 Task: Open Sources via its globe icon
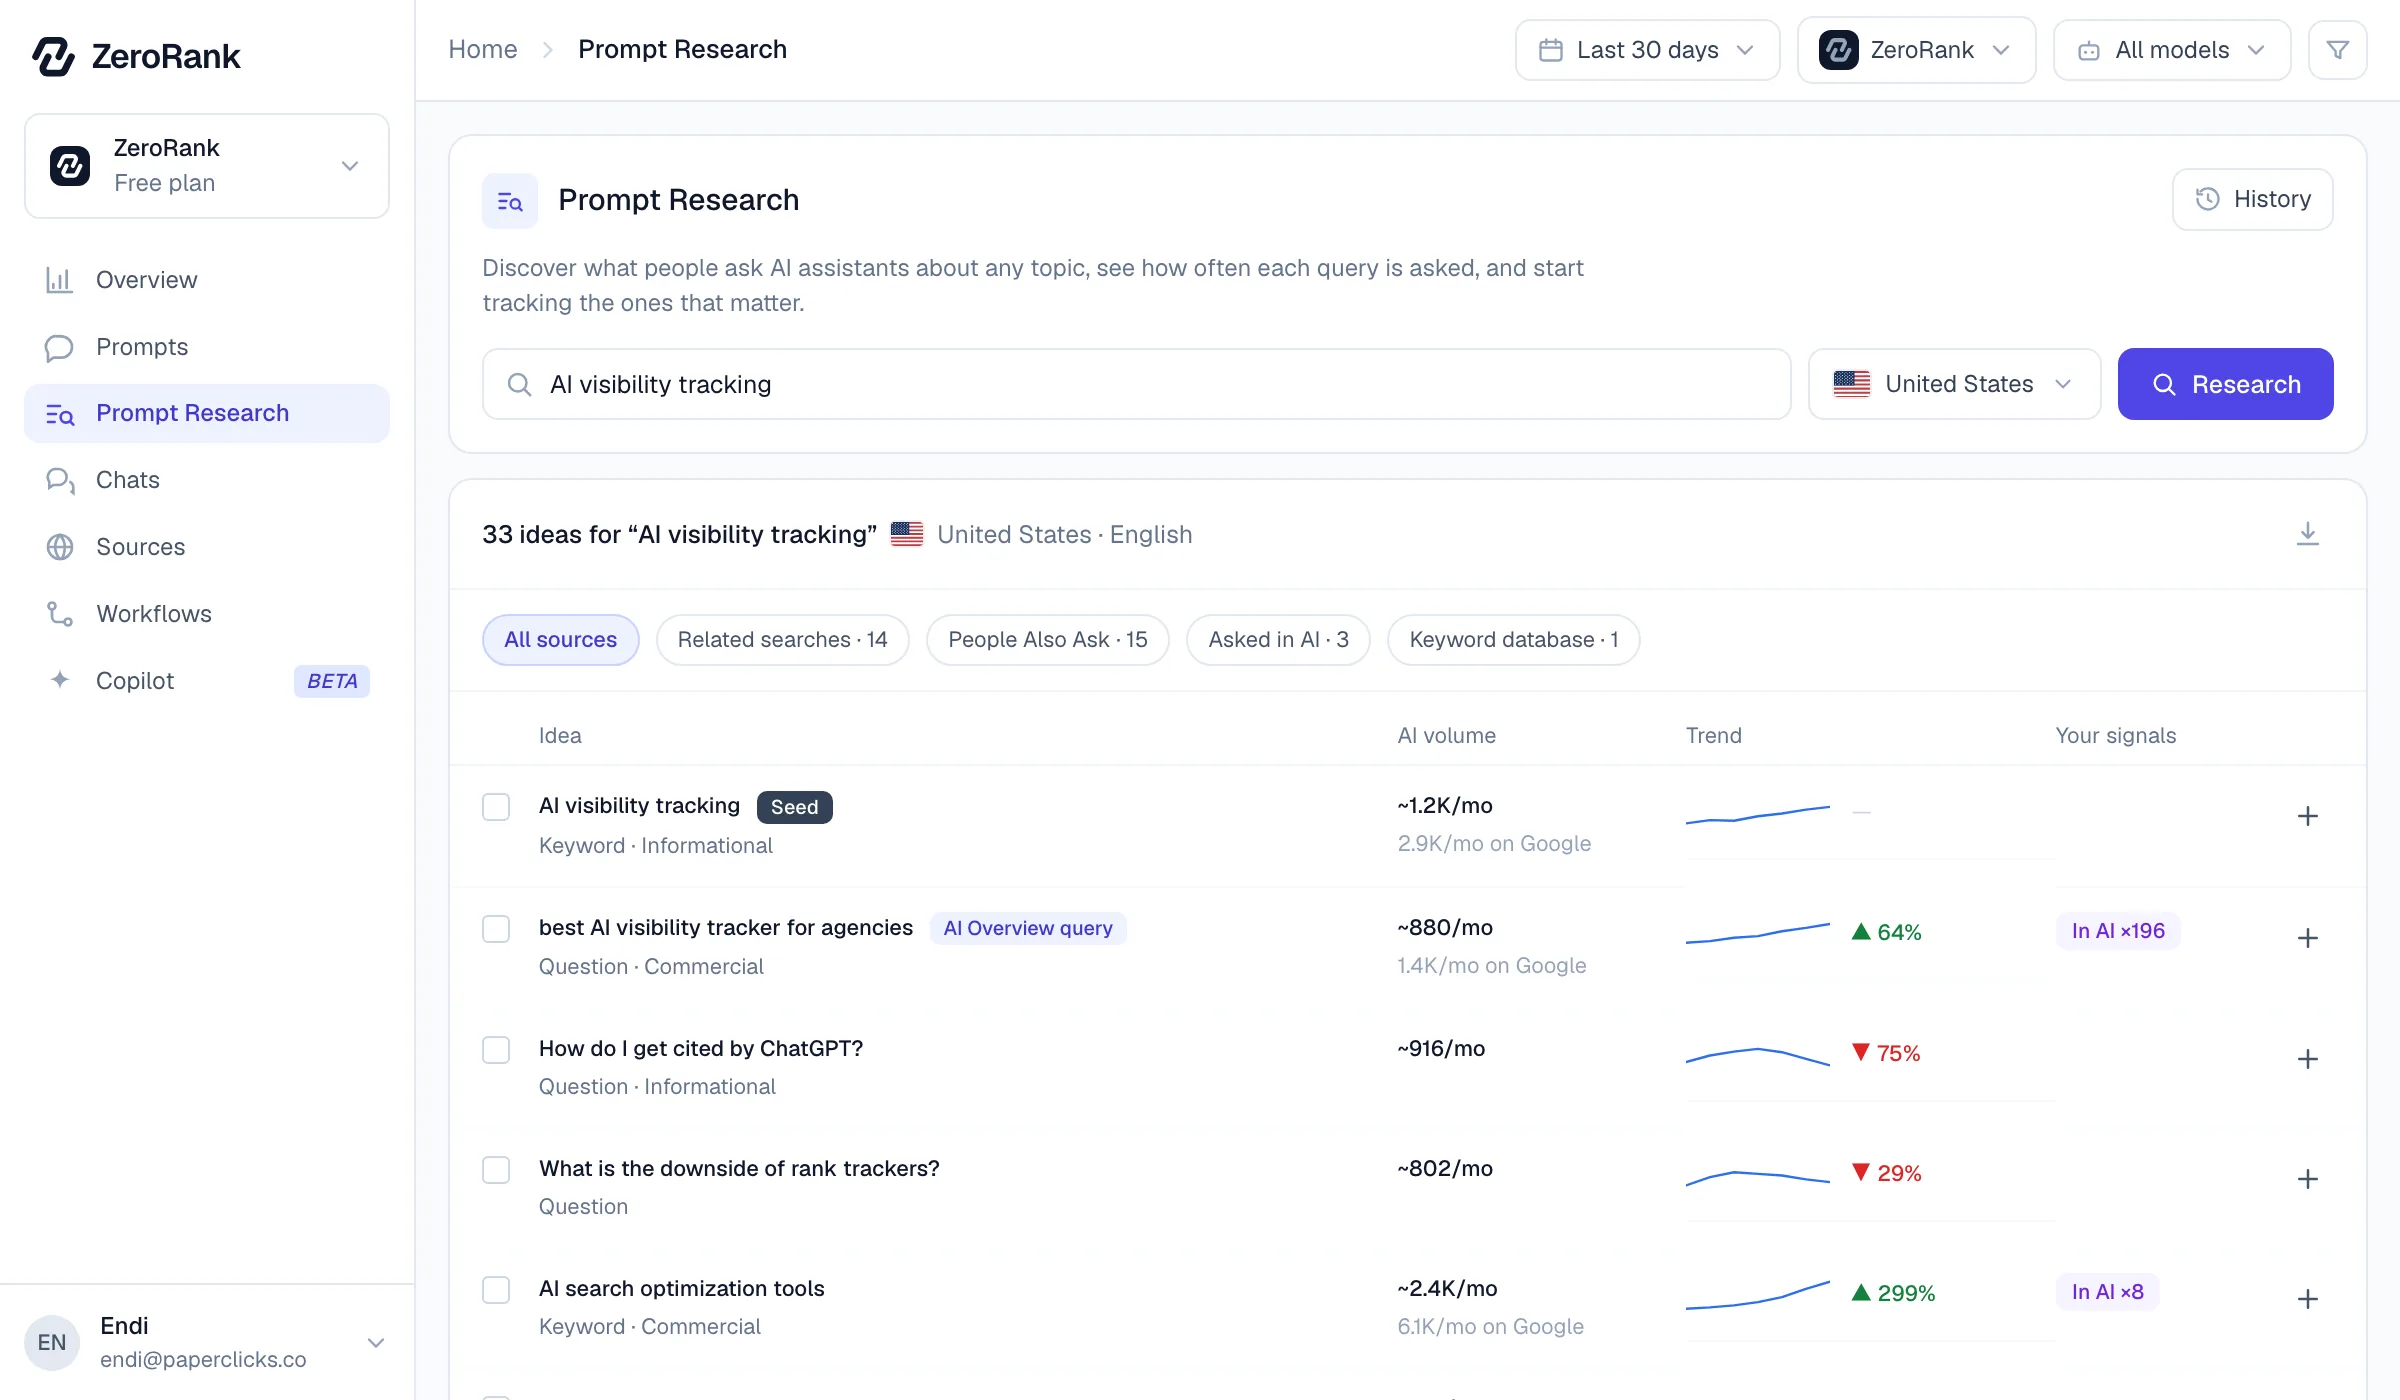[x=59, y=547]
